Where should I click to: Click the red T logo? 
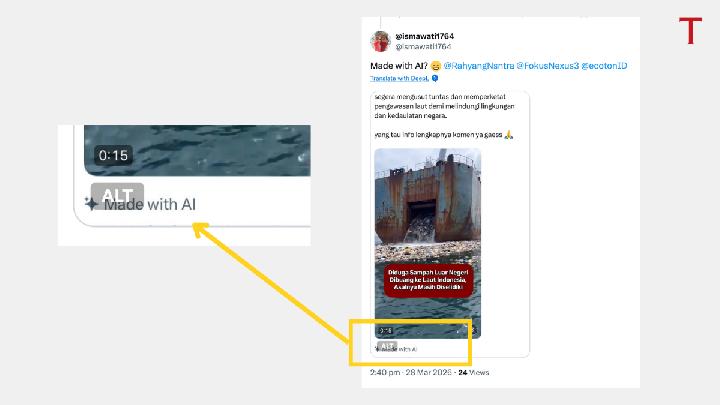pyautogui.click(x=690, y=31)
